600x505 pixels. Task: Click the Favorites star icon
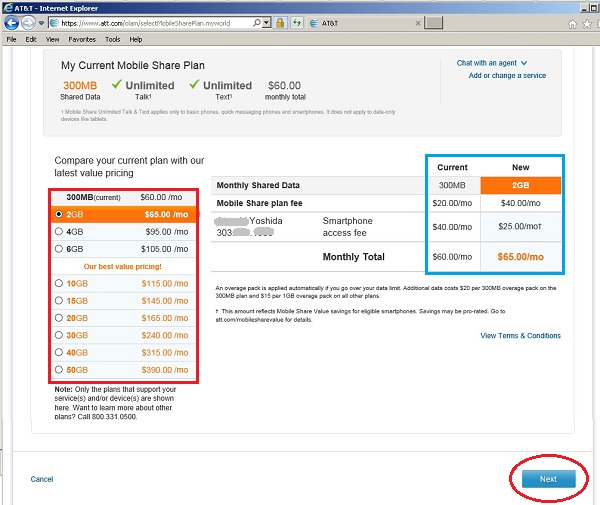pos(587,24)
